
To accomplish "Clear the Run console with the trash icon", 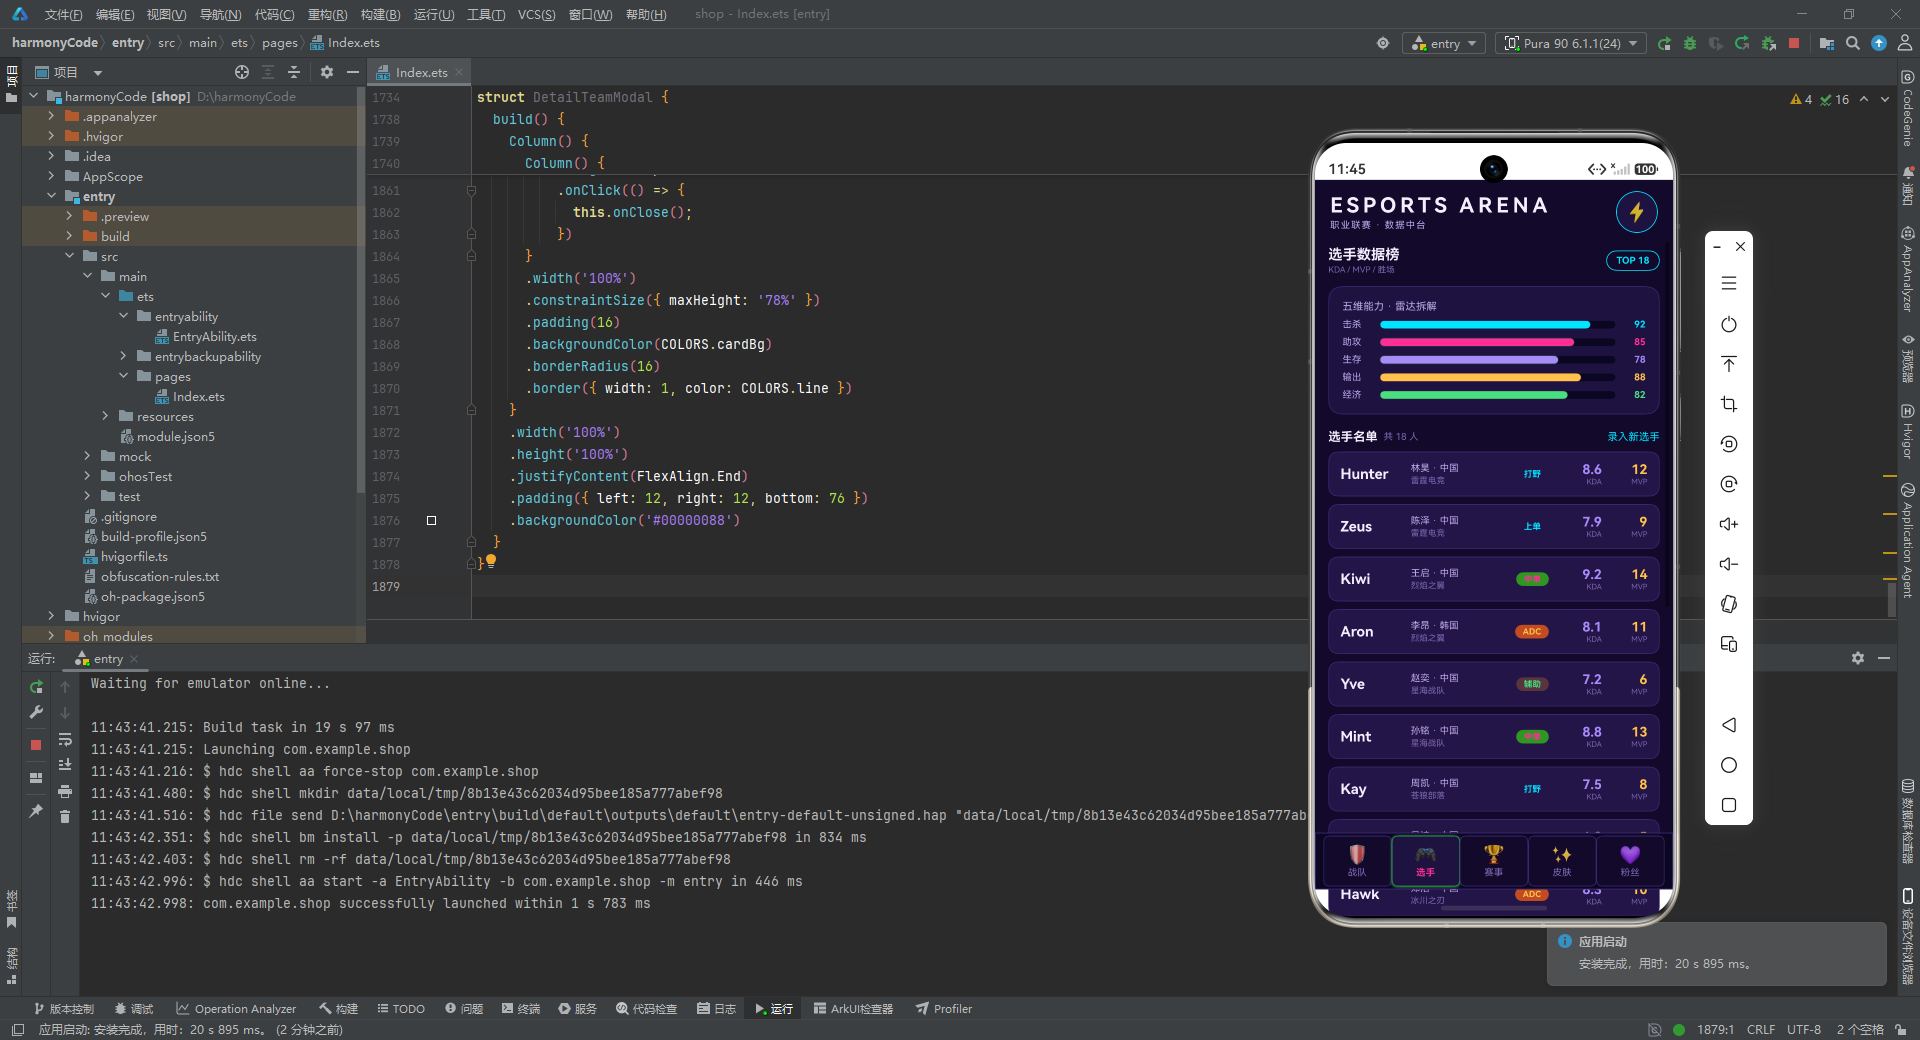I will tap(65, 817).
